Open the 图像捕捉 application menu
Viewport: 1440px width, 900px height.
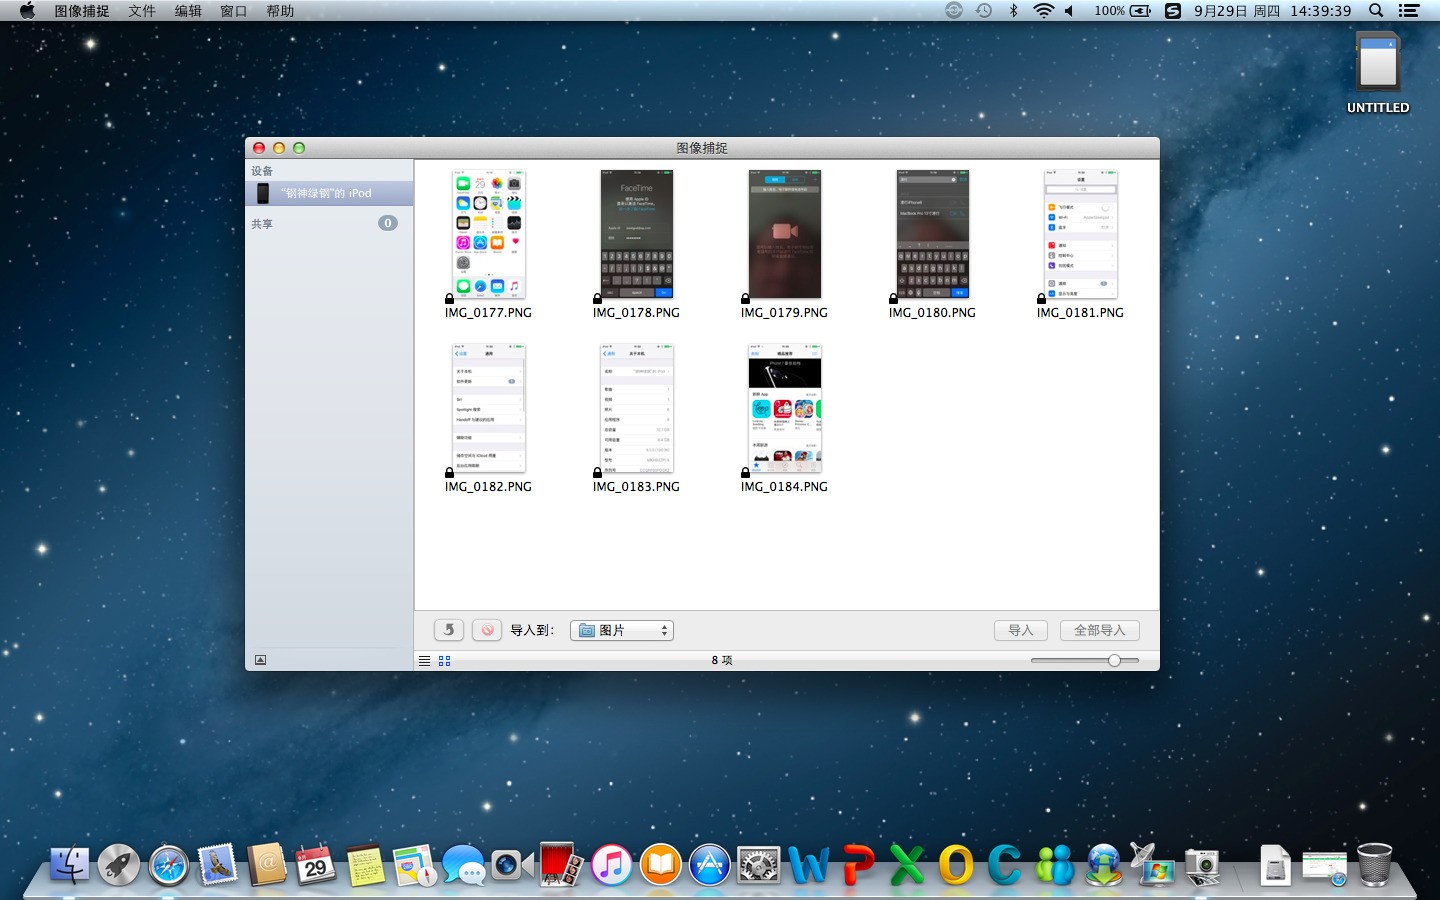82,11
